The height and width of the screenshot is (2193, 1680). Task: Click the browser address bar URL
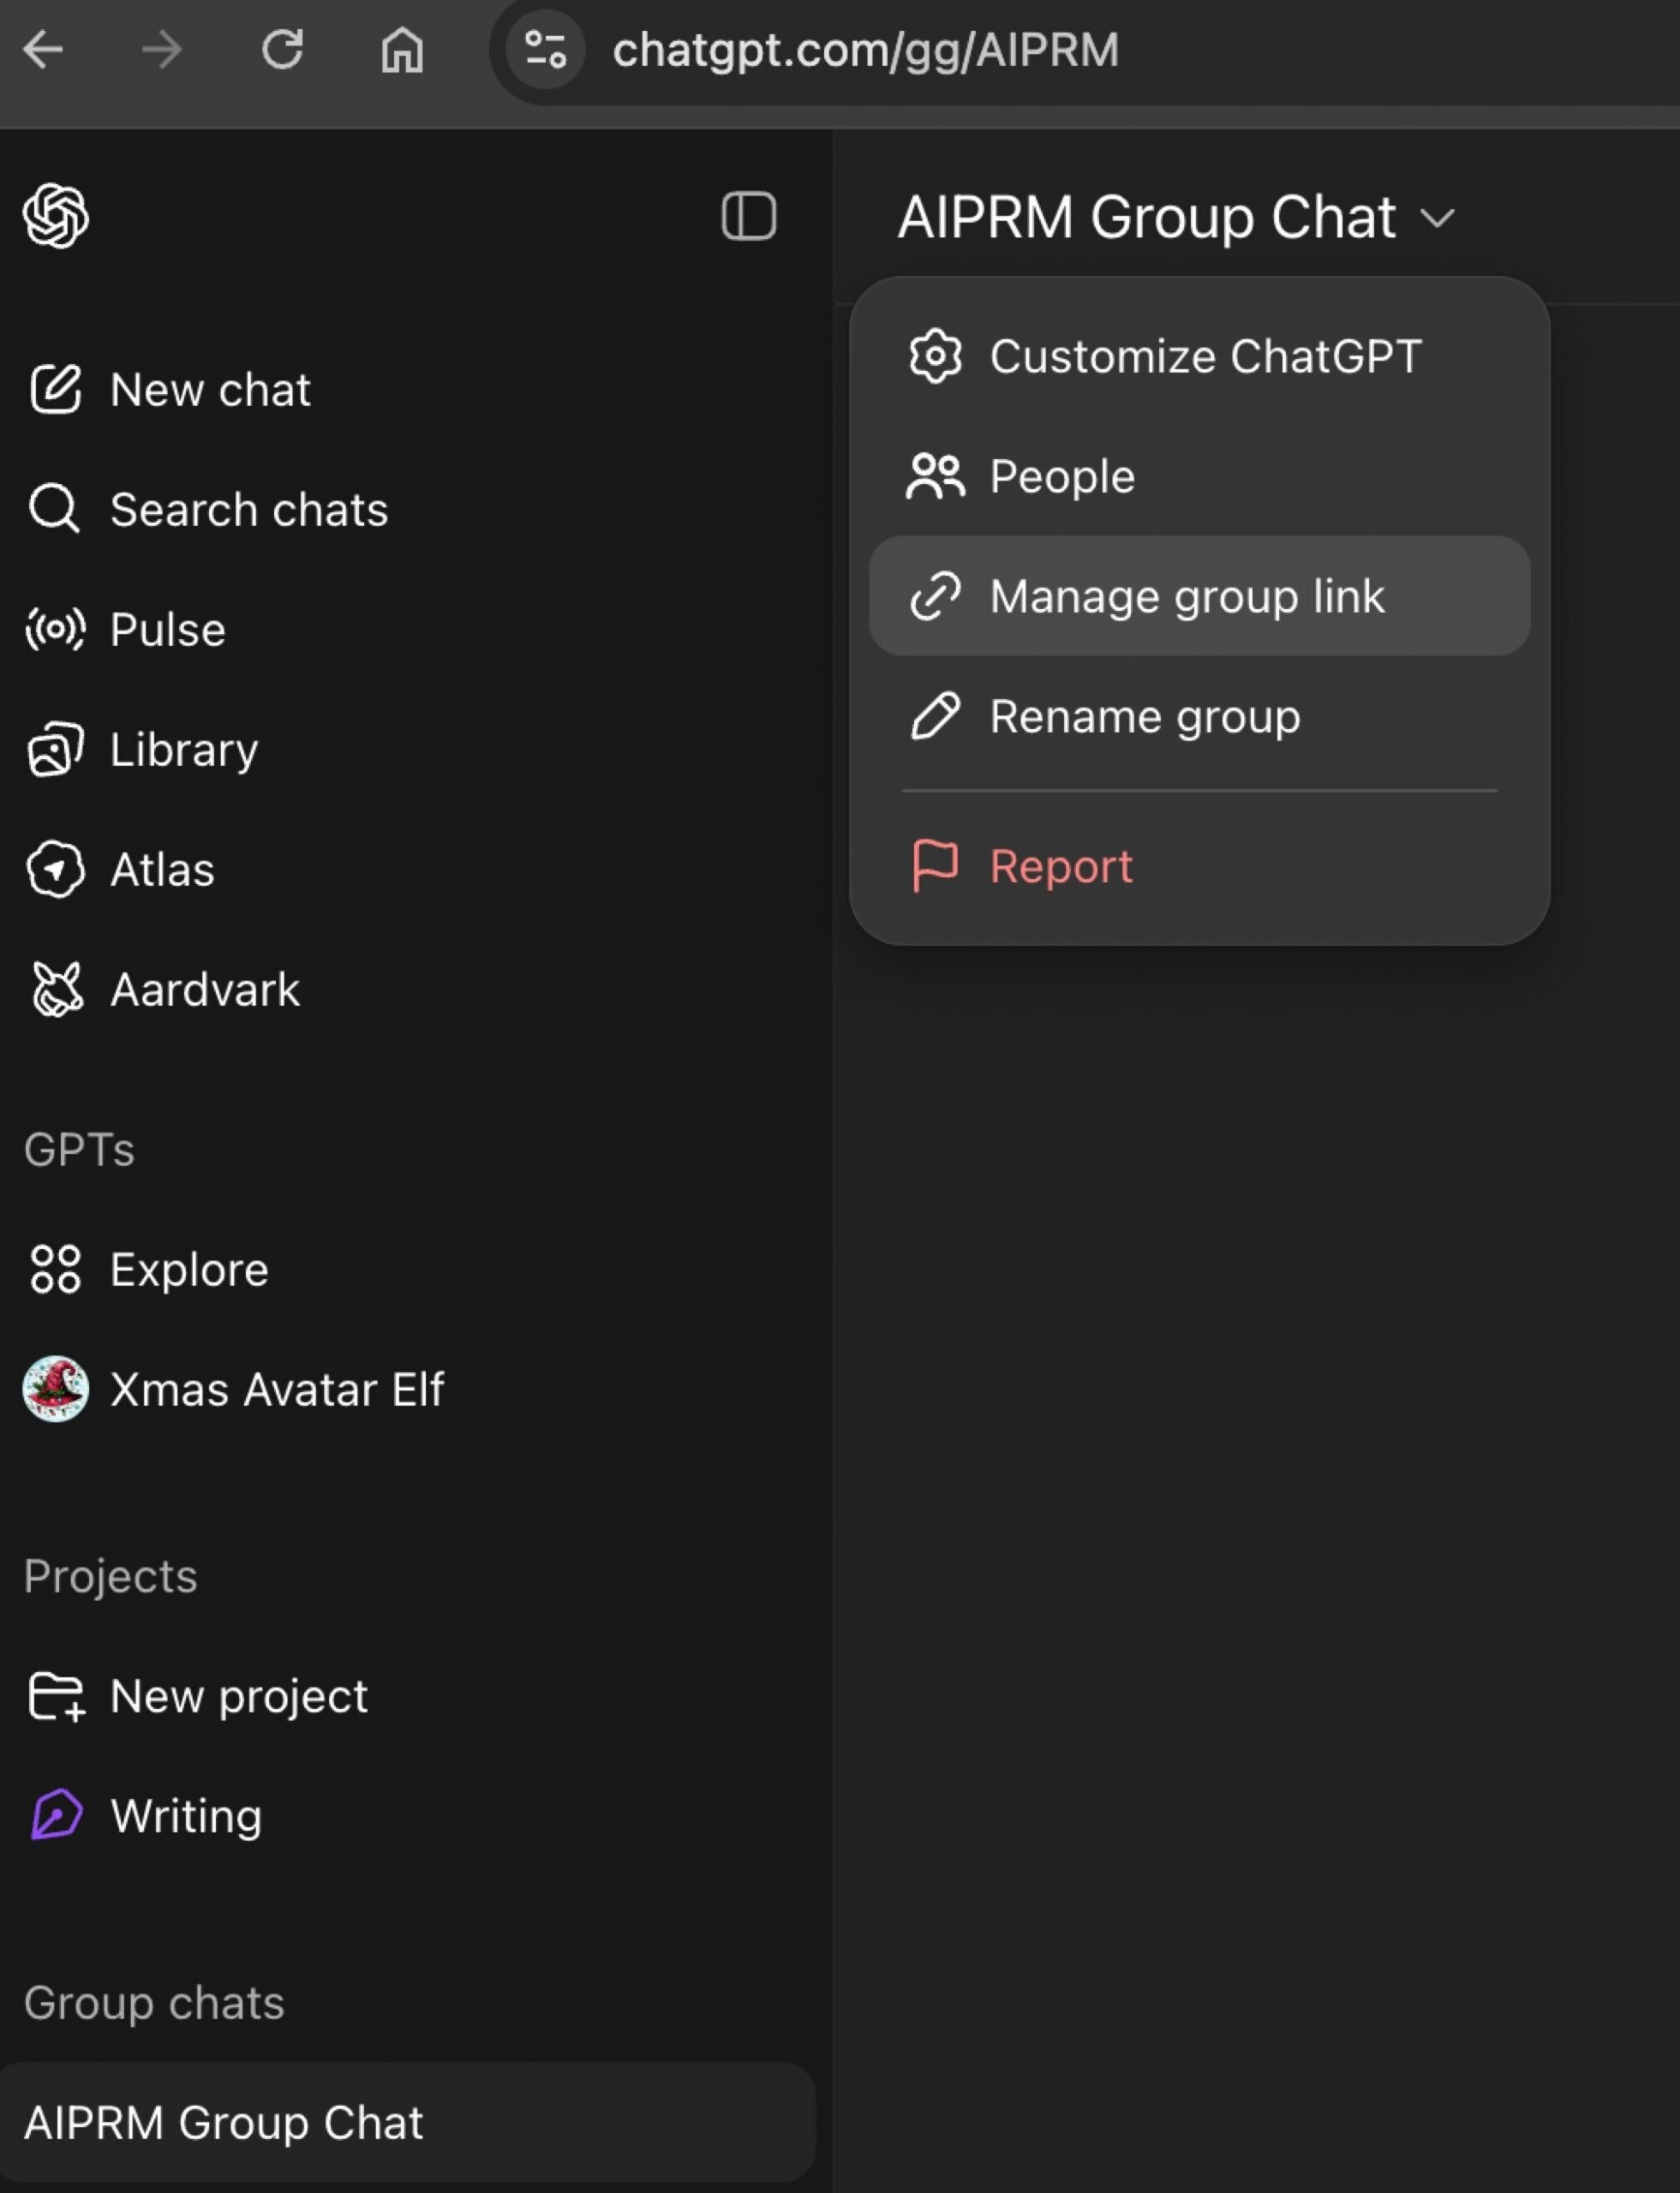[865, 50]
